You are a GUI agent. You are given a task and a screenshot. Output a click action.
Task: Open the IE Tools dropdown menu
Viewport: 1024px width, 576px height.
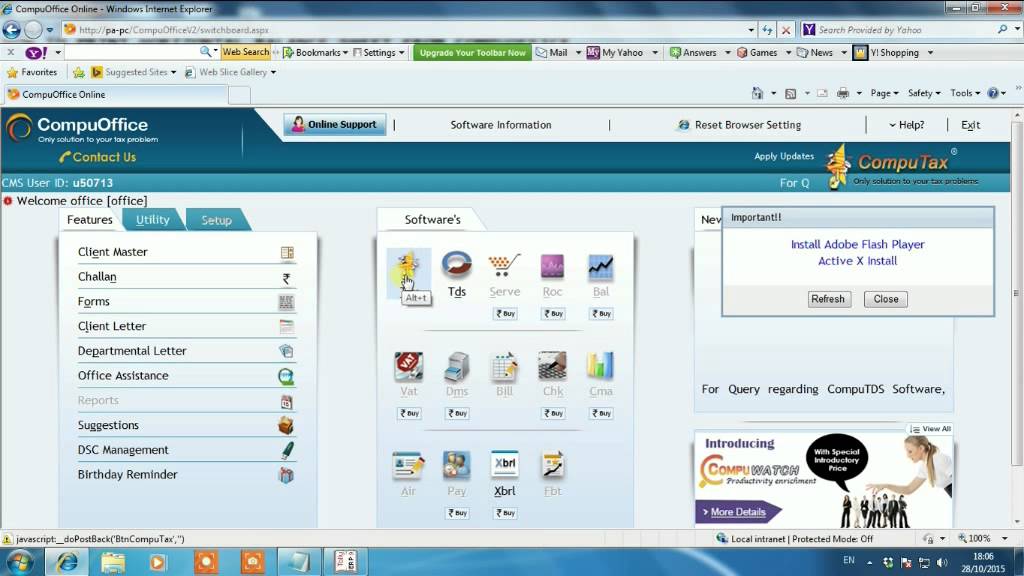(x=965, y=93)
